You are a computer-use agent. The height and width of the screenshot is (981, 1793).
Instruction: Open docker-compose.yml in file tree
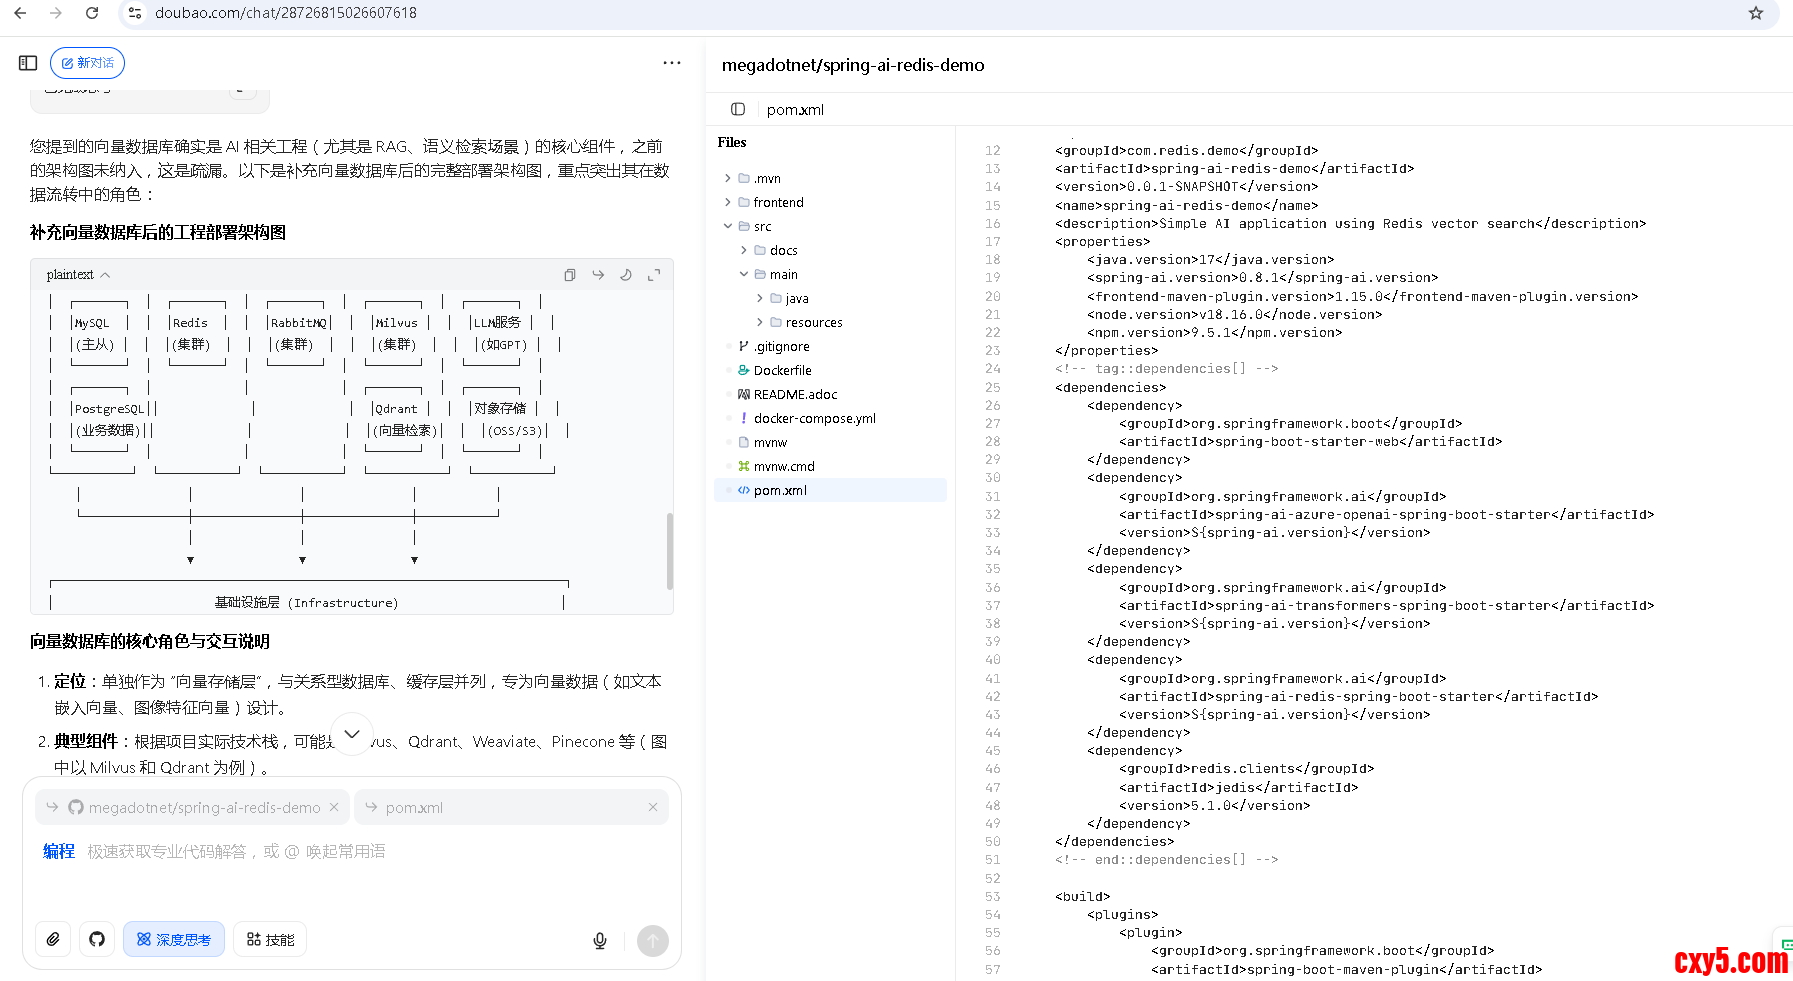[814, 418]
